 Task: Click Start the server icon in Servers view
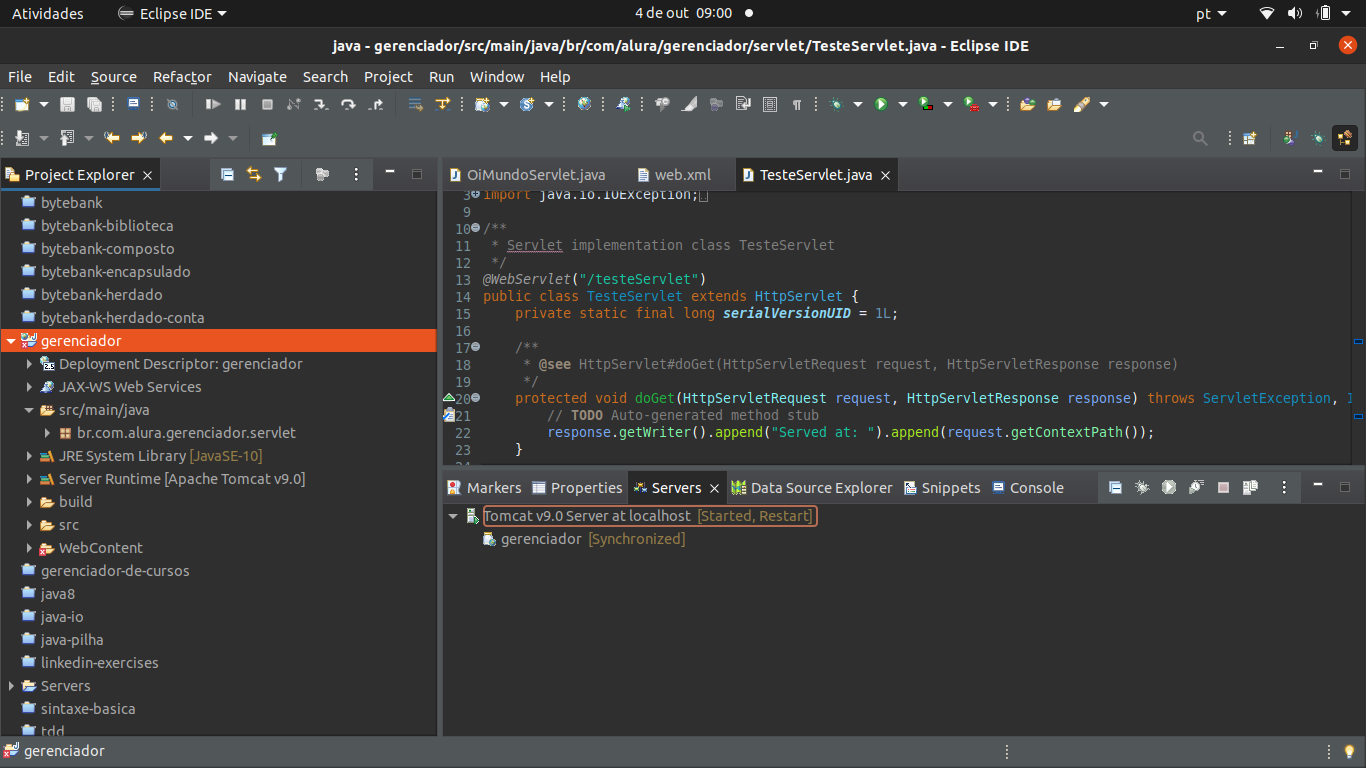(x=1169, y=487)
